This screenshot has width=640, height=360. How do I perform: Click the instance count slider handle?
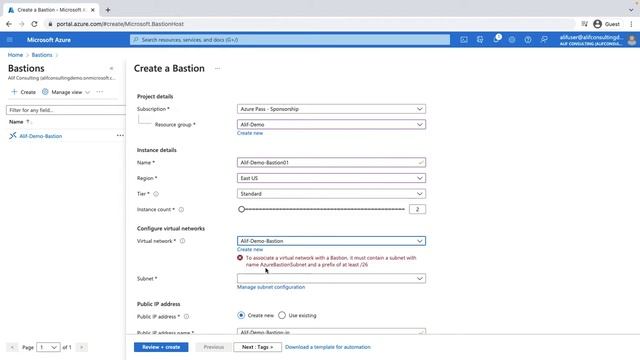[x=241, y=209]
